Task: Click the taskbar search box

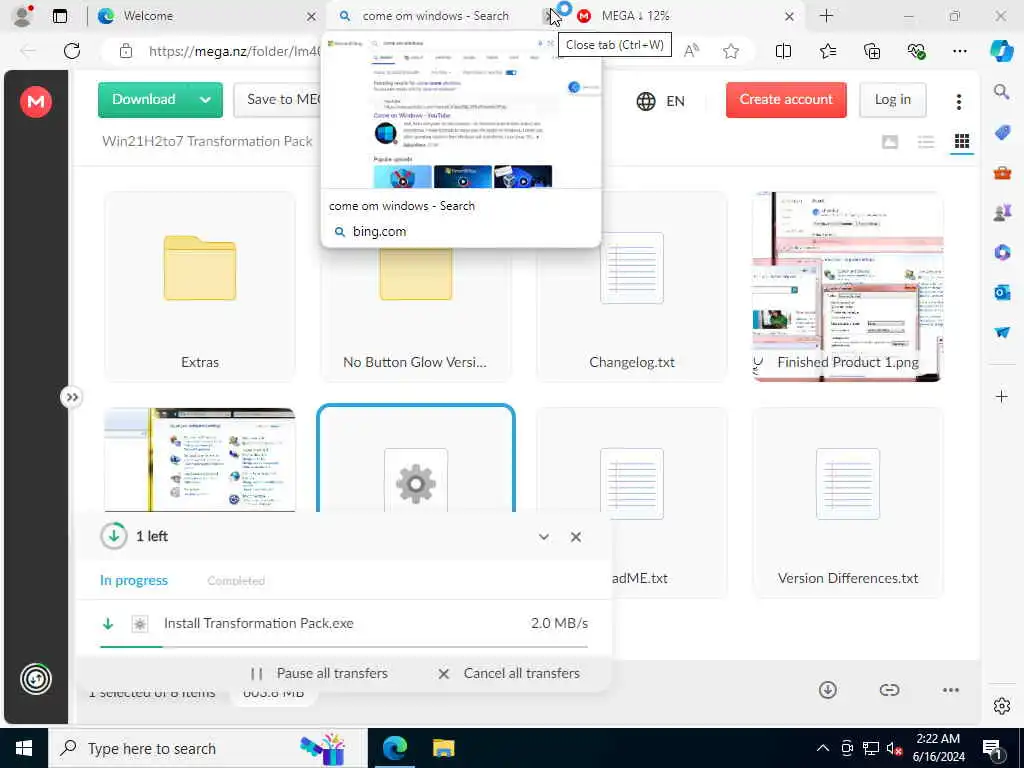Action: 207,748
